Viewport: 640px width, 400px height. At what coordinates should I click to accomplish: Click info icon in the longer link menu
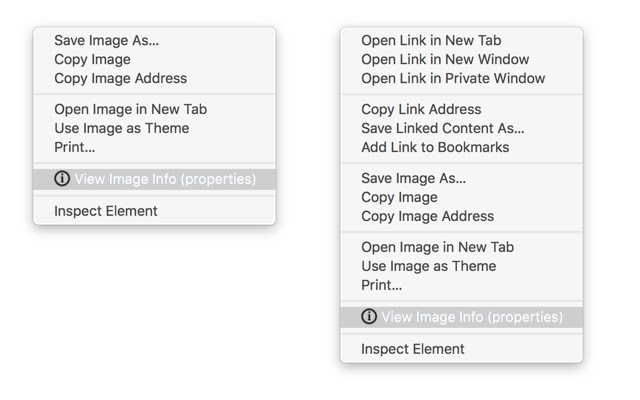point(369,317)
